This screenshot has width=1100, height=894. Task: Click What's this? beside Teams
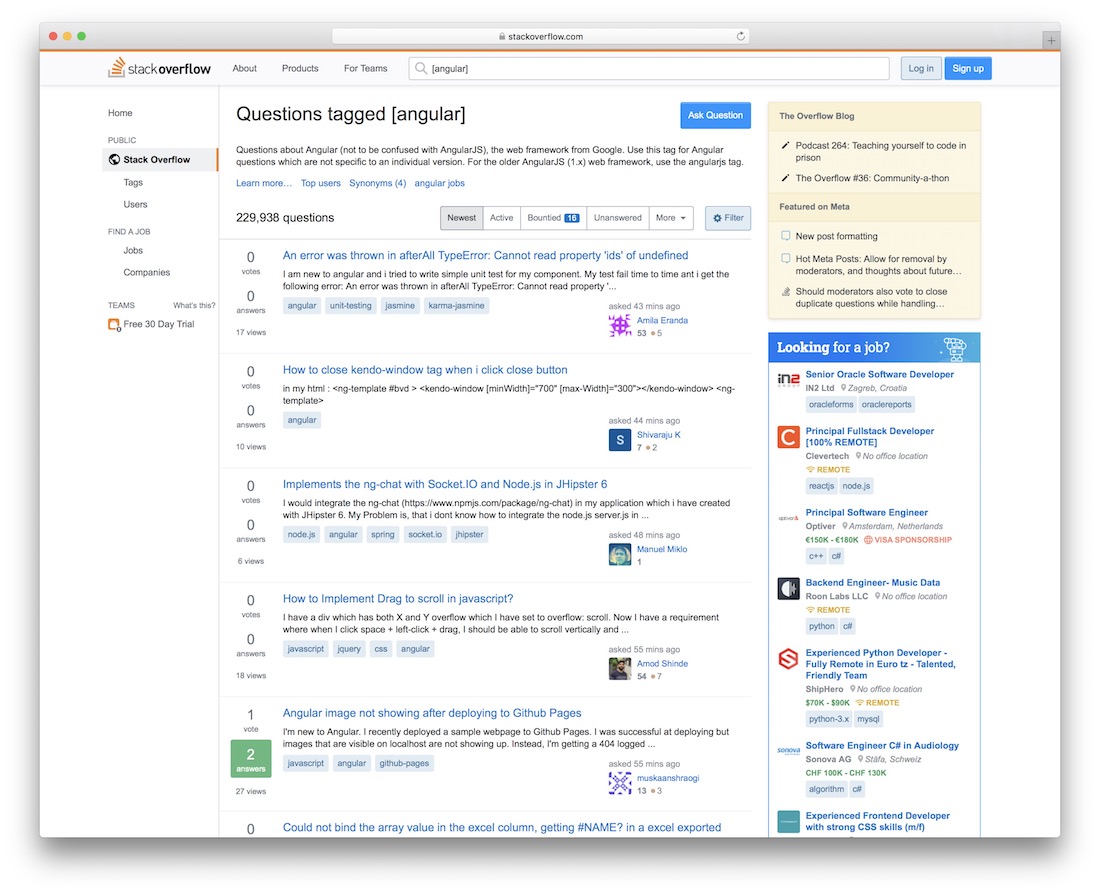click(x=194, y=305)
